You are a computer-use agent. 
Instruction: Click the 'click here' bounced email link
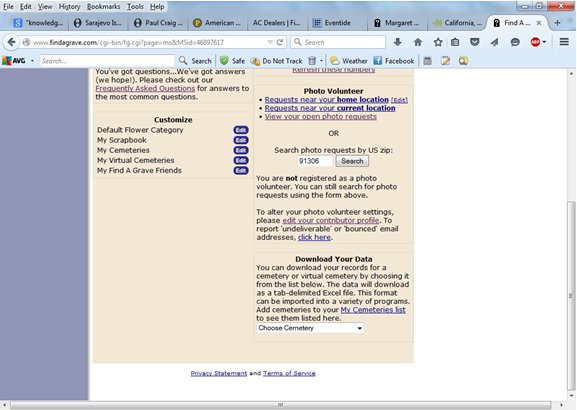[x=314, y=237]
